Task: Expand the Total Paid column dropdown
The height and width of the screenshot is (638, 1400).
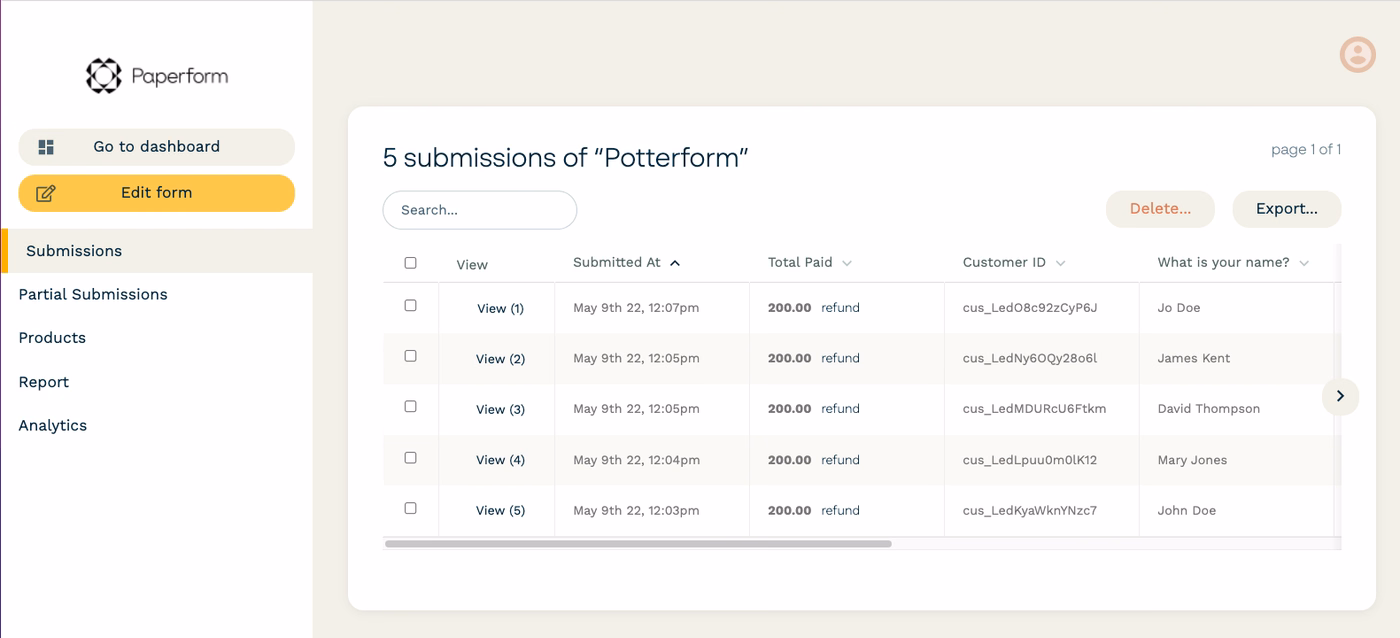Action: [x=847, y=263]
